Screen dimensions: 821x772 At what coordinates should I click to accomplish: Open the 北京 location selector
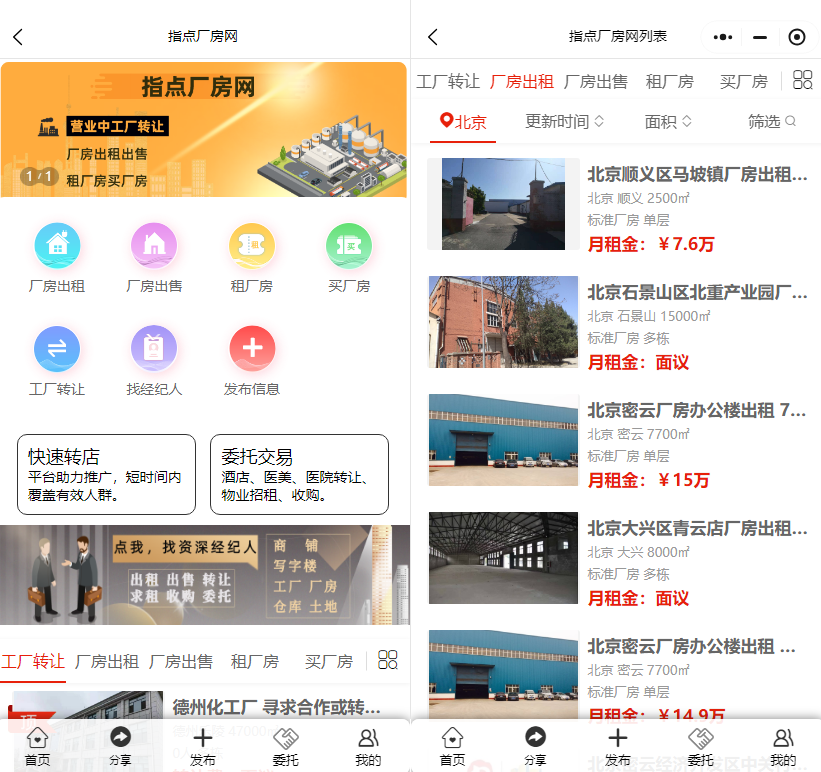[x=464, y=122]
